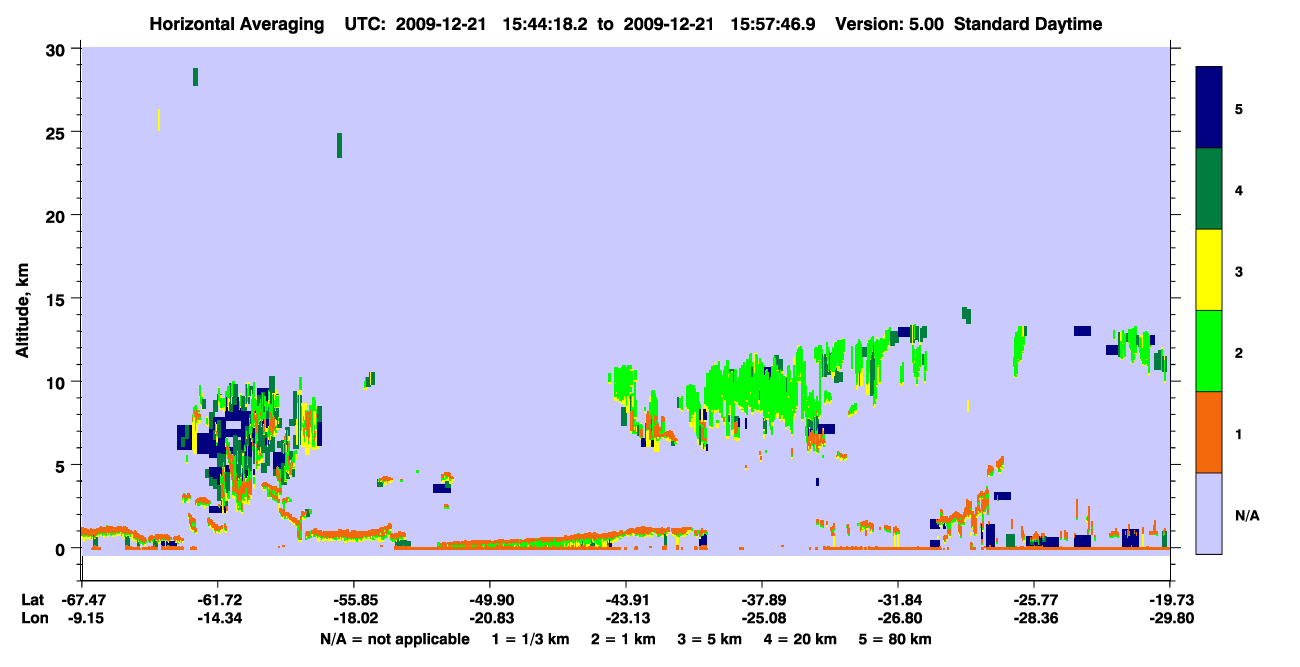Click '4 = 20 km' legend note
The width and height of the screenshot is (1300, 667).
(x=803, y=639)
